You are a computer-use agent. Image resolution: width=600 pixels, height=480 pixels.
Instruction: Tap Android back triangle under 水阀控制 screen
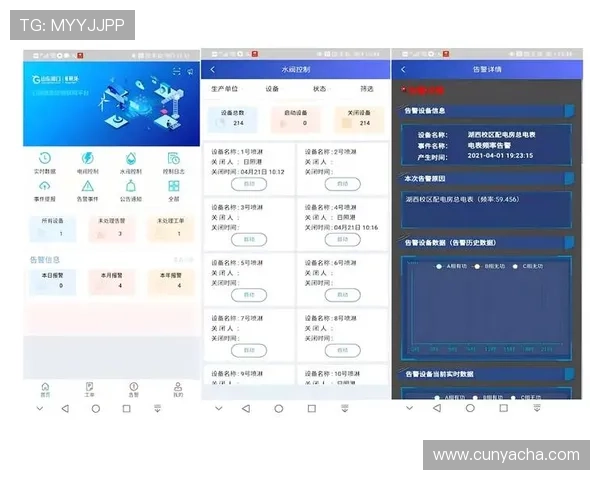(x=246, y=408)
